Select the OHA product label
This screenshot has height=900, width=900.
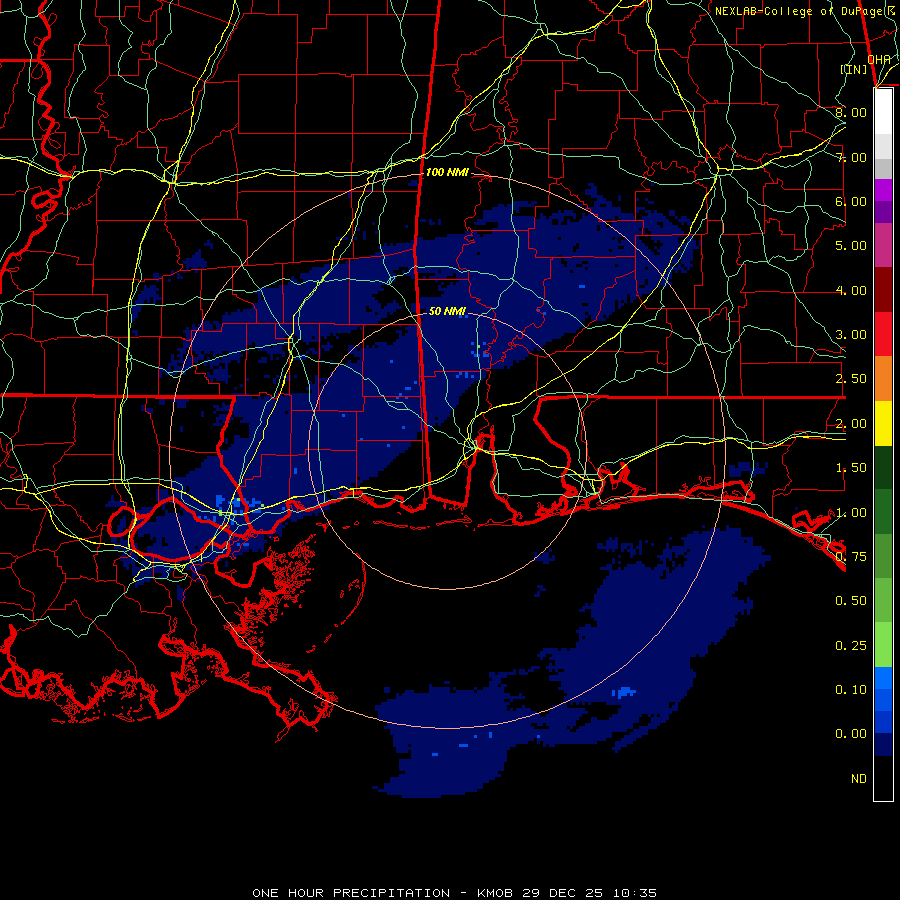point(879,59)
